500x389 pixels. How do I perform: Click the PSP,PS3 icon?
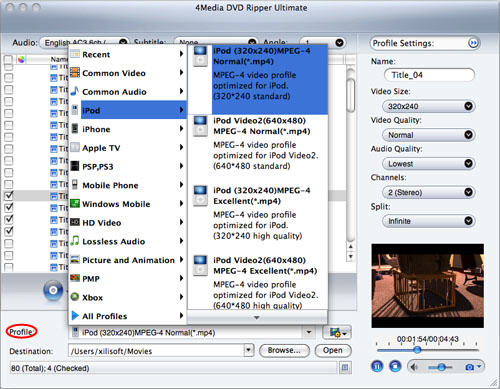[75, 166]
